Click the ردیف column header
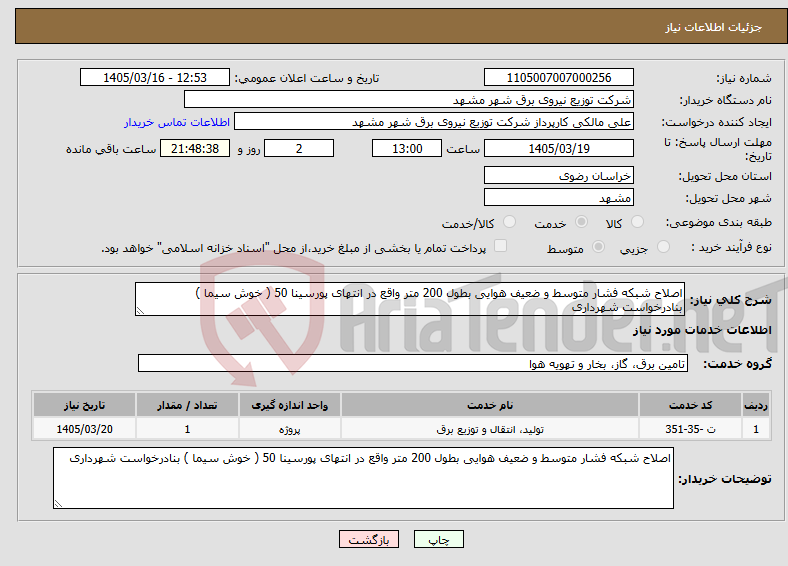Screen dimensions: 788x566 click(756, 405)
